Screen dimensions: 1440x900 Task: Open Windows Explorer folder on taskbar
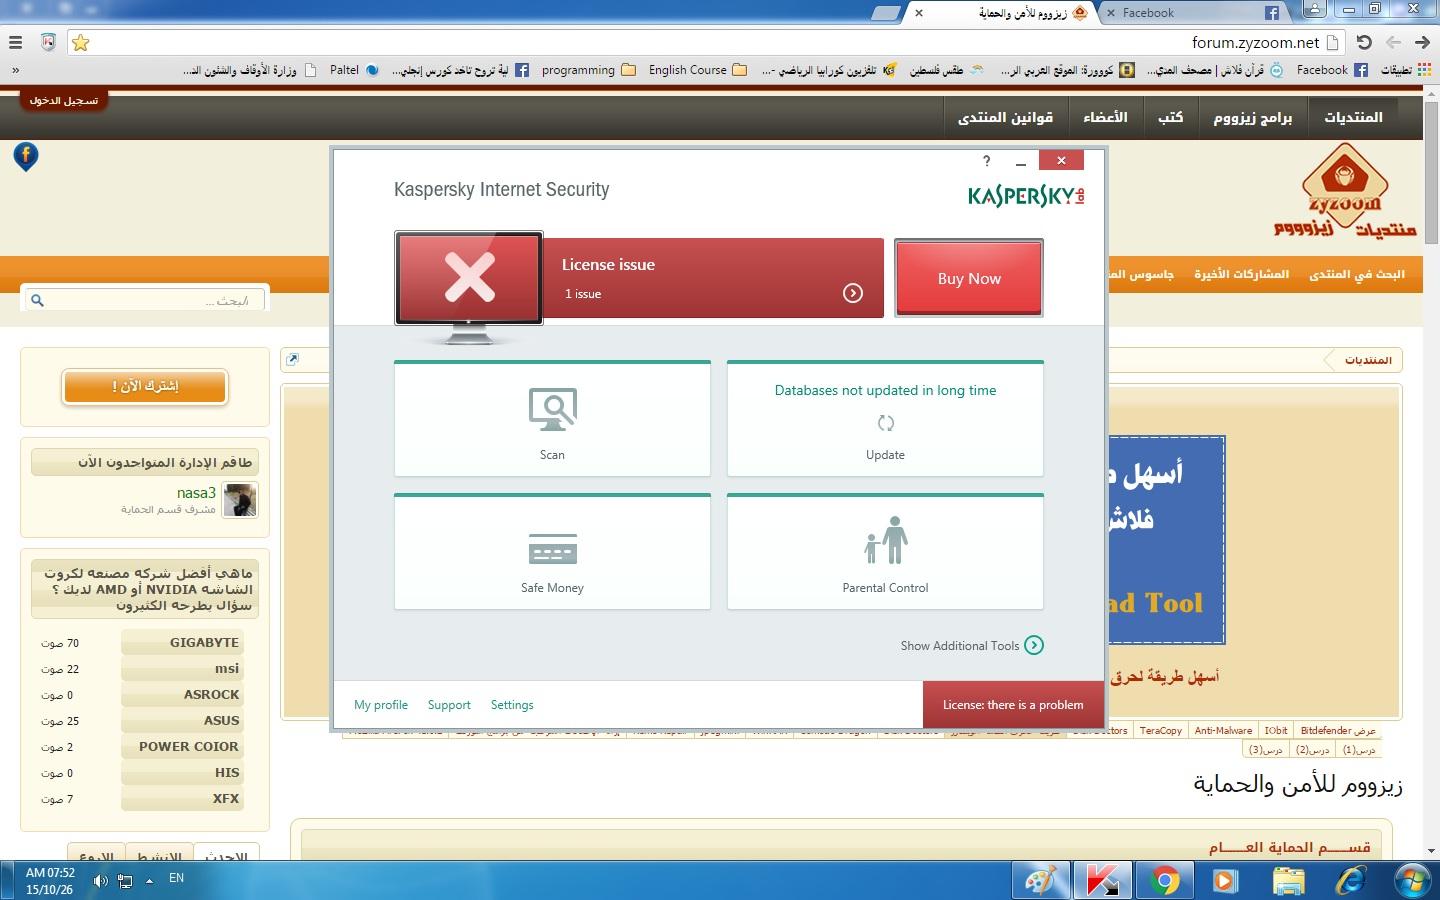pos(1288,881)
